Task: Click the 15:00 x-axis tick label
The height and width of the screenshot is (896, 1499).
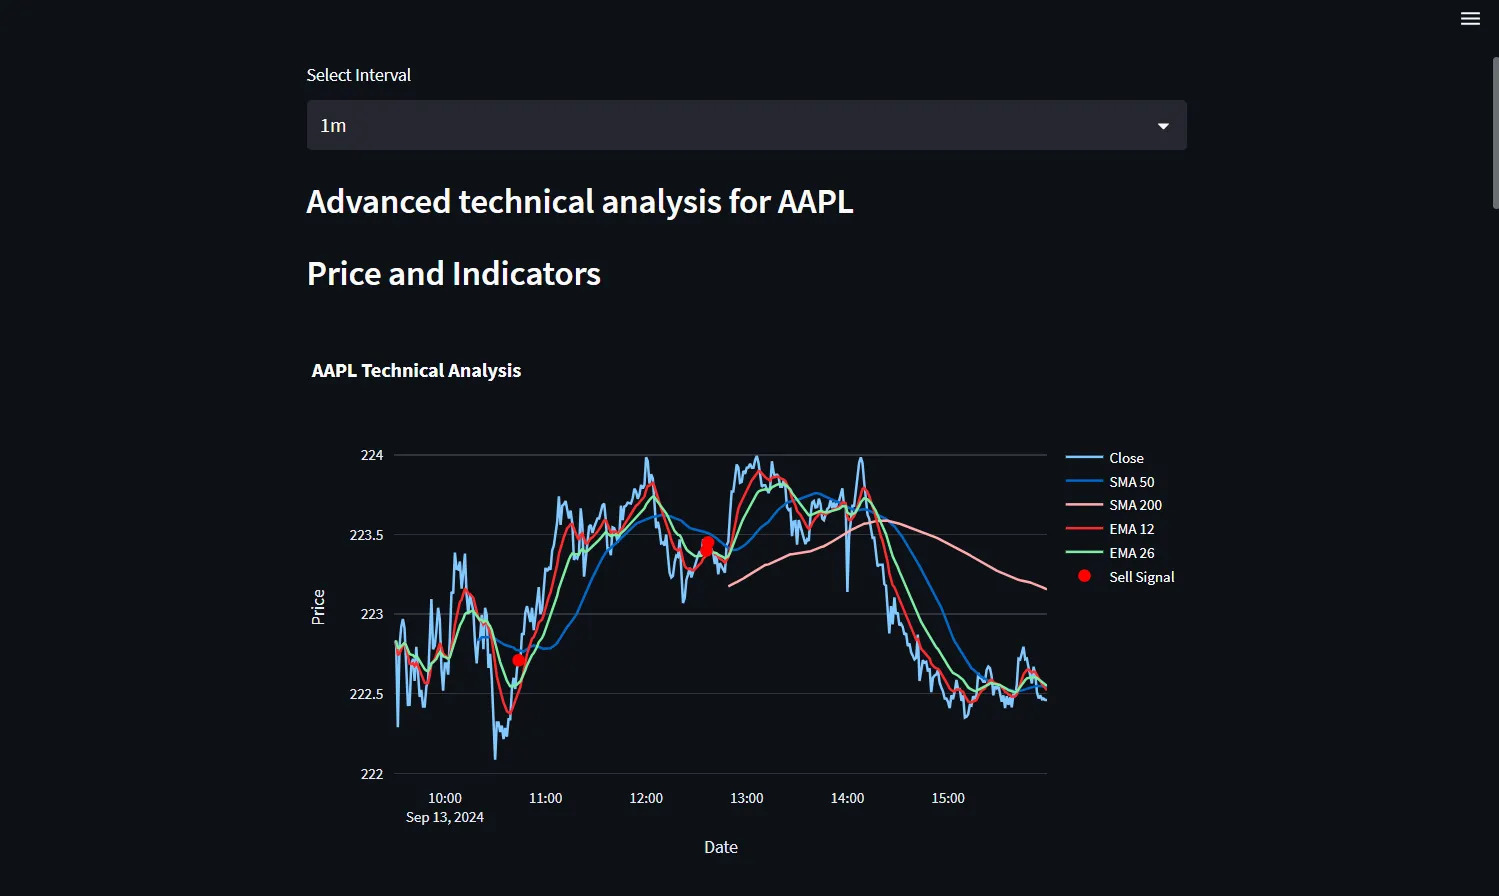Action: [x=948, y=798]
